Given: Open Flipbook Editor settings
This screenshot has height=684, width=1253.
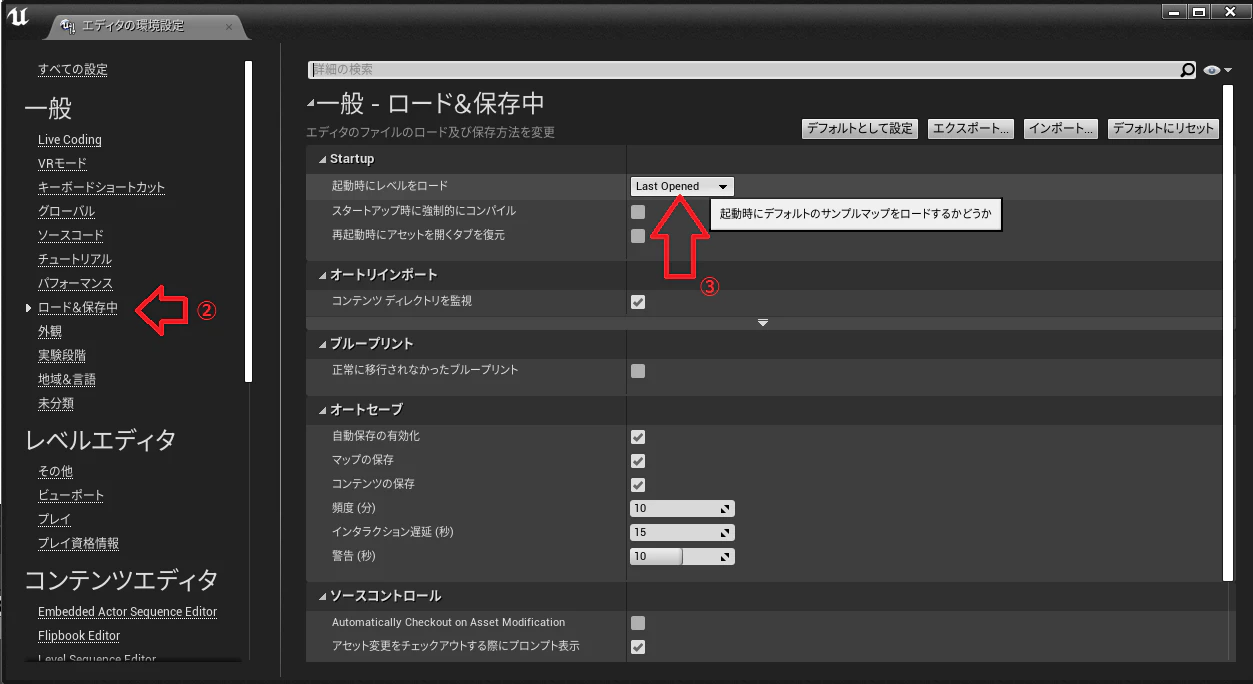Looking at the screenshot, I should point(79,636).
